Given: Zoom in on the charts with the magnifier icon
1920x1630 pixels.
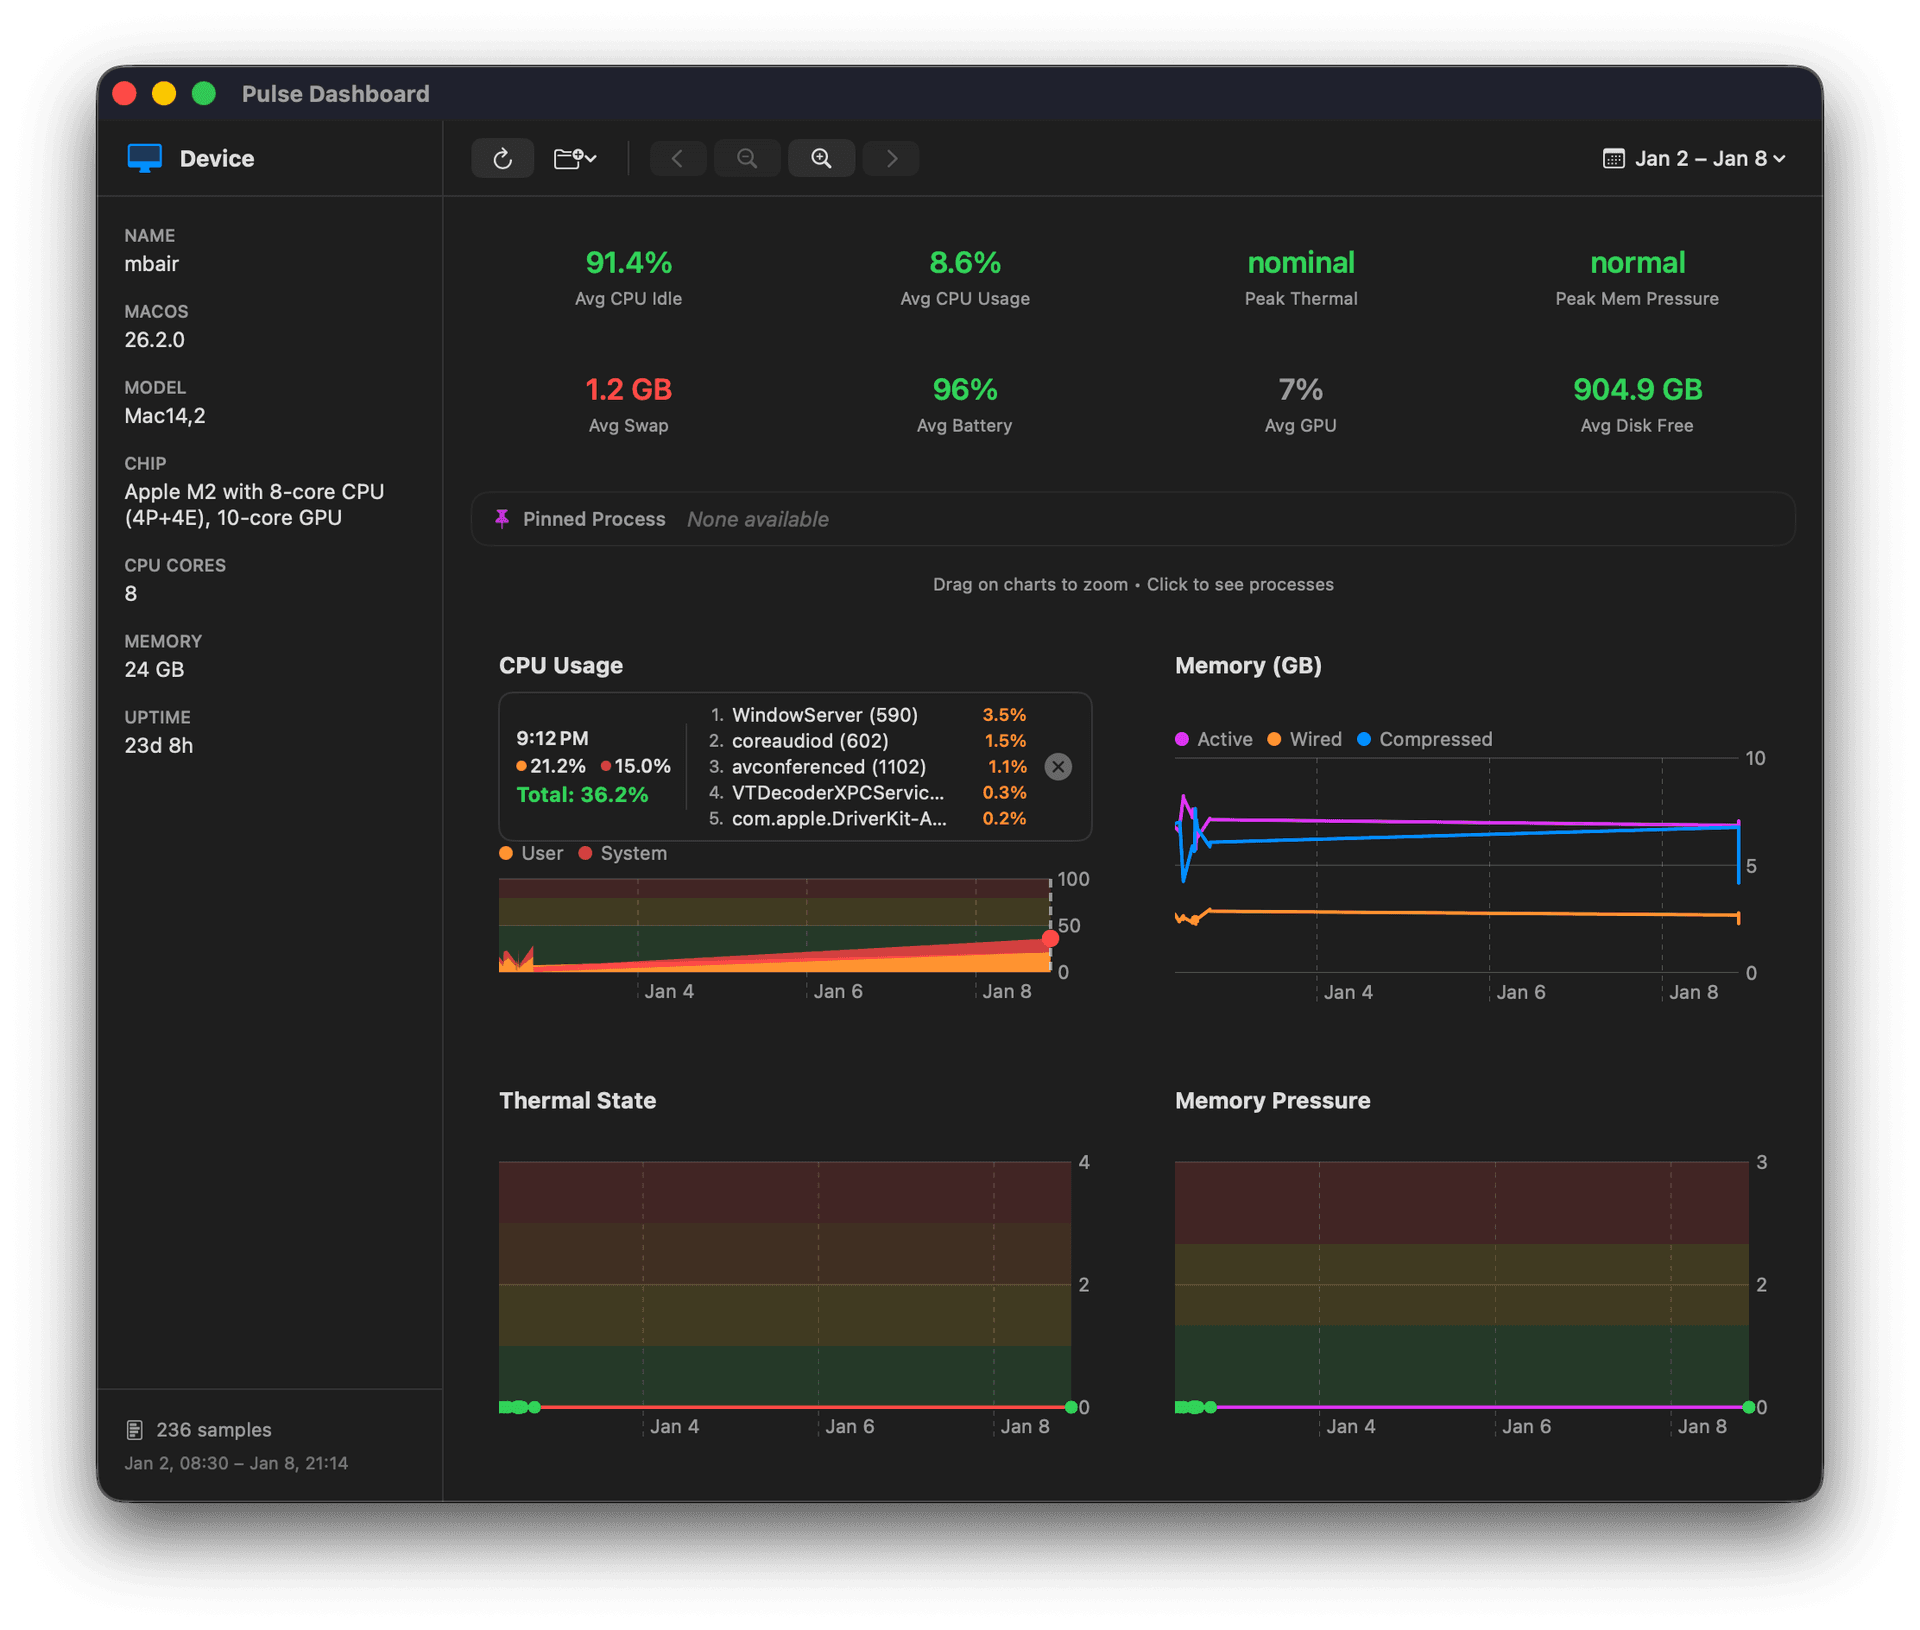Looking at the screenshot, I should [x=821, y=158].
